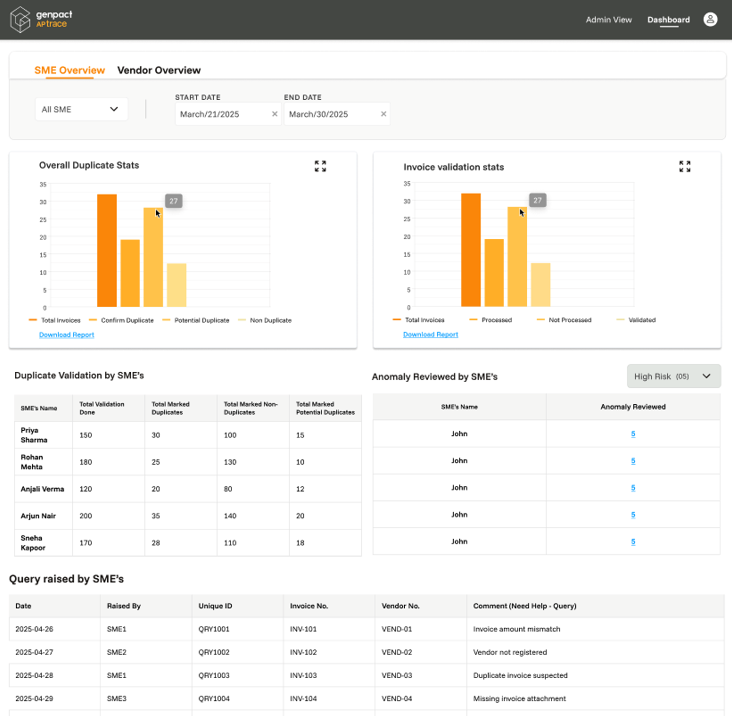The height and width of the screenshot is (716, 732).
Task: Open first John's Anomaly Reviewed count link
Action: pyautogui.click(x=633, y=434)
